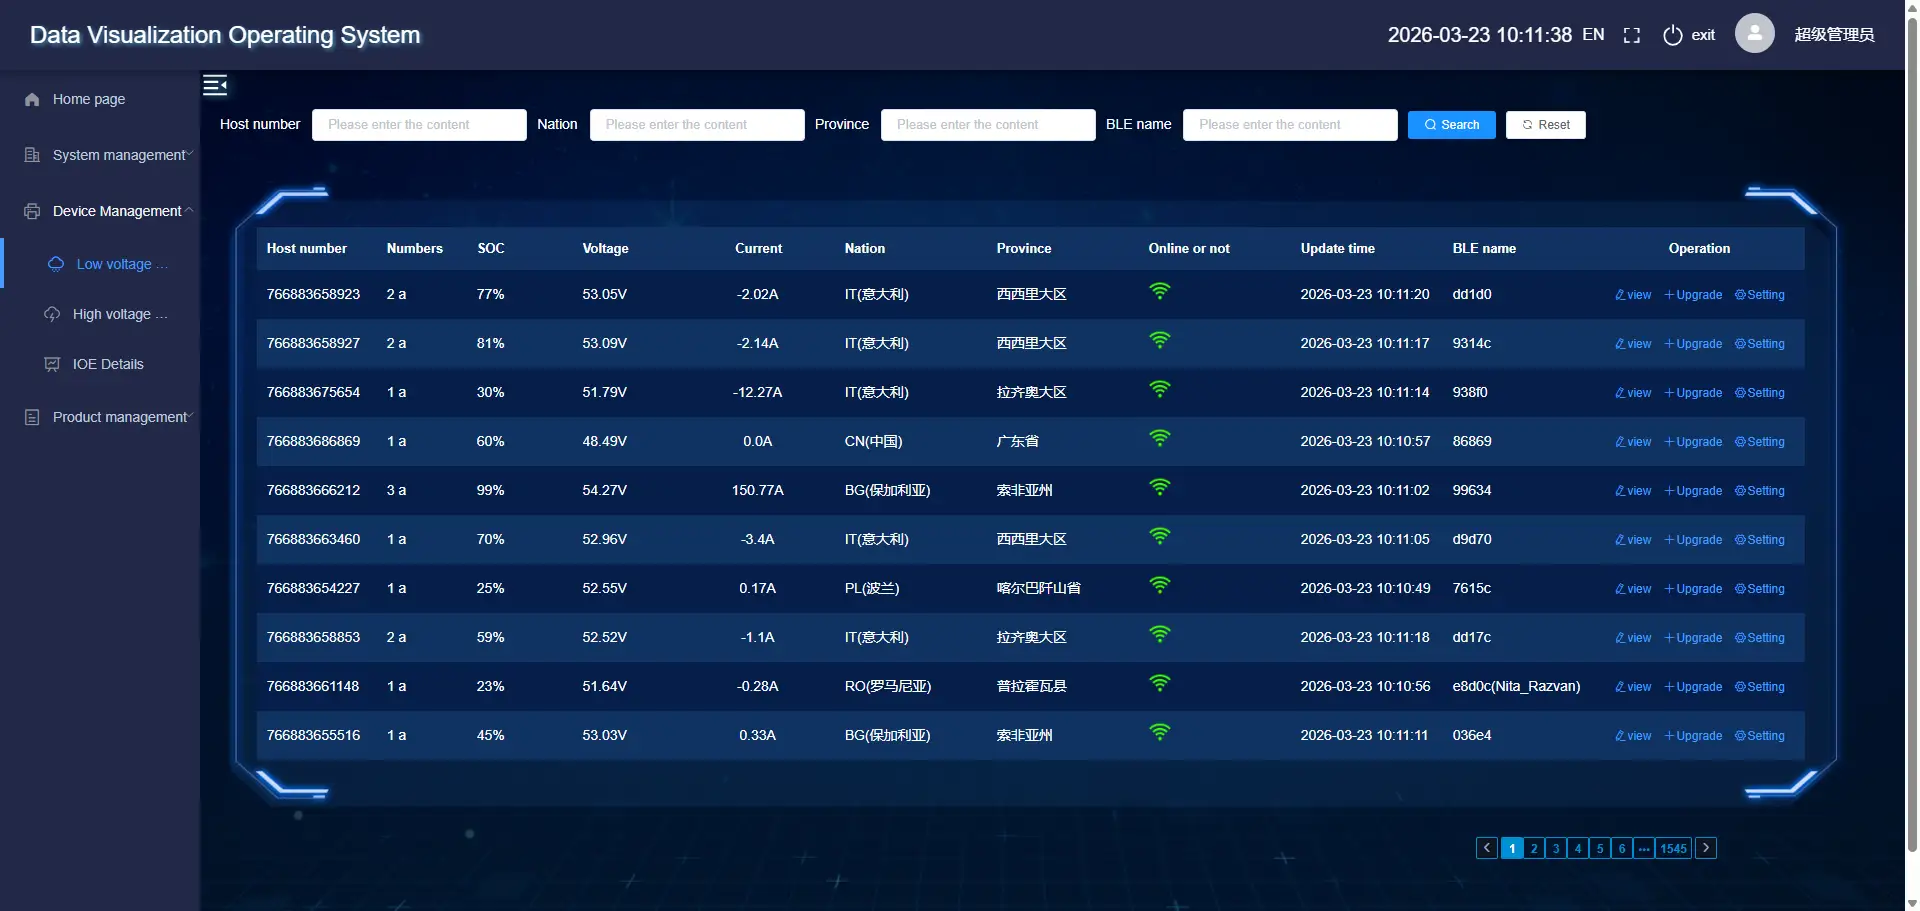The width and height of the screenshot is (1920, 911).
Task: Go to next page with right arrow
Action: click(1706, 849)
